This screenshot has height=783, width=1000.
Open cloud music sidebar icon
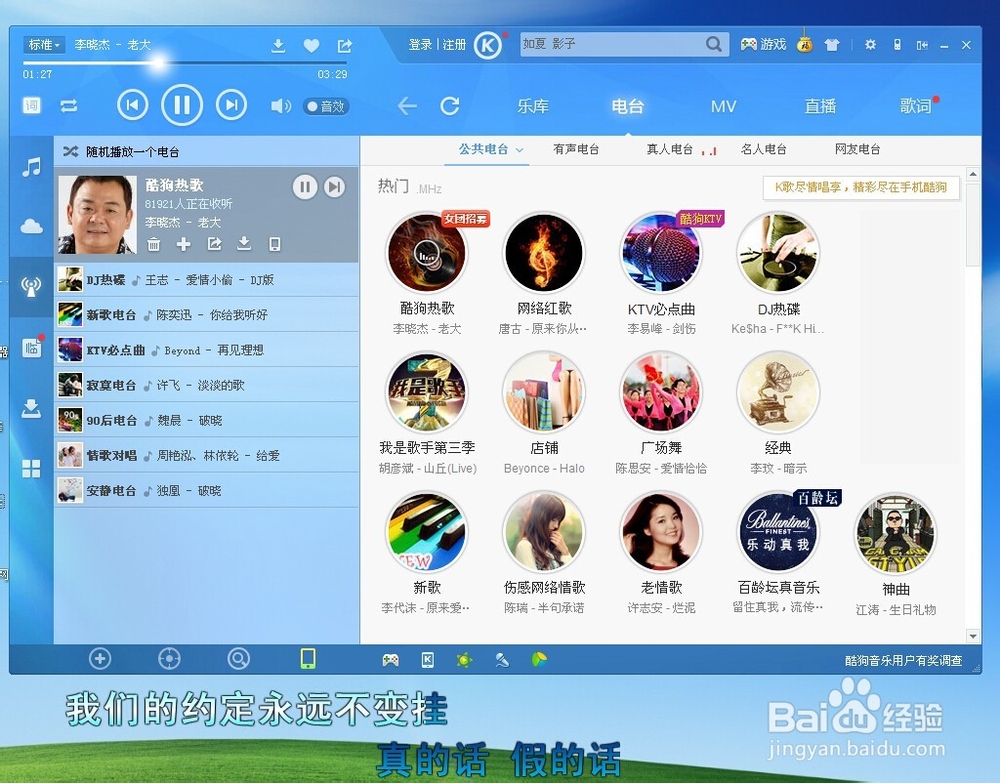tap(31, 226)
